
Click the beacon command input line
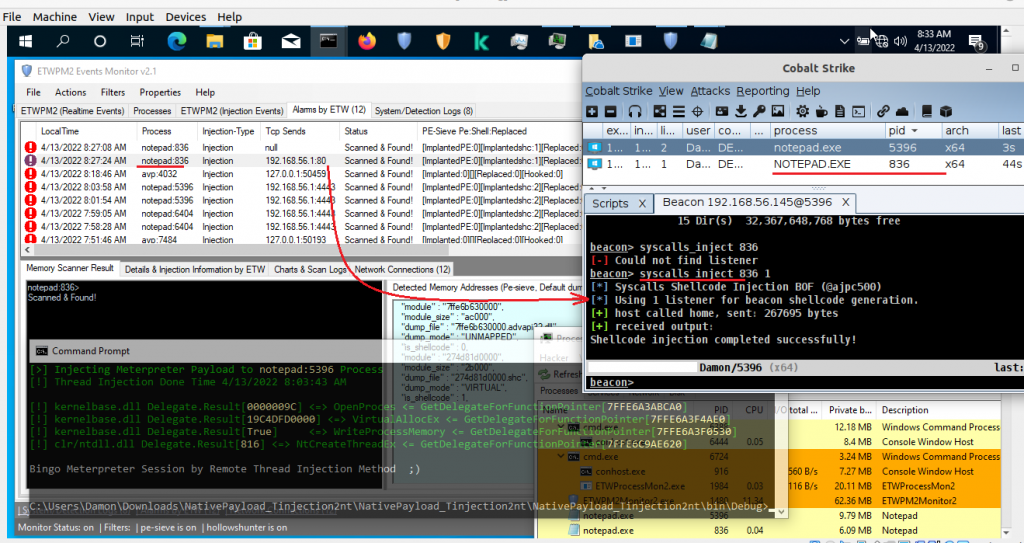tap(800, 383)
